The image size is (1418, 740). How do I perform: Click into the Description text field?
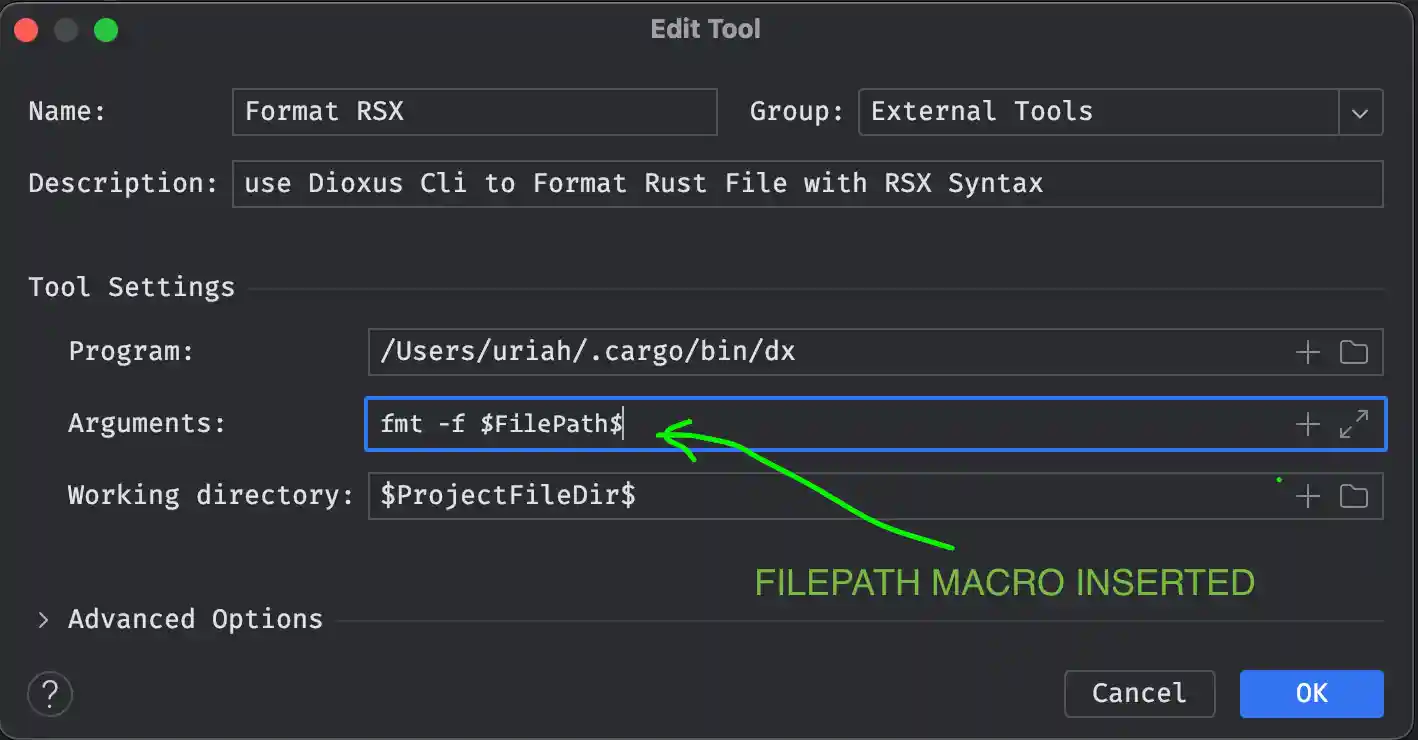[806, 184]
